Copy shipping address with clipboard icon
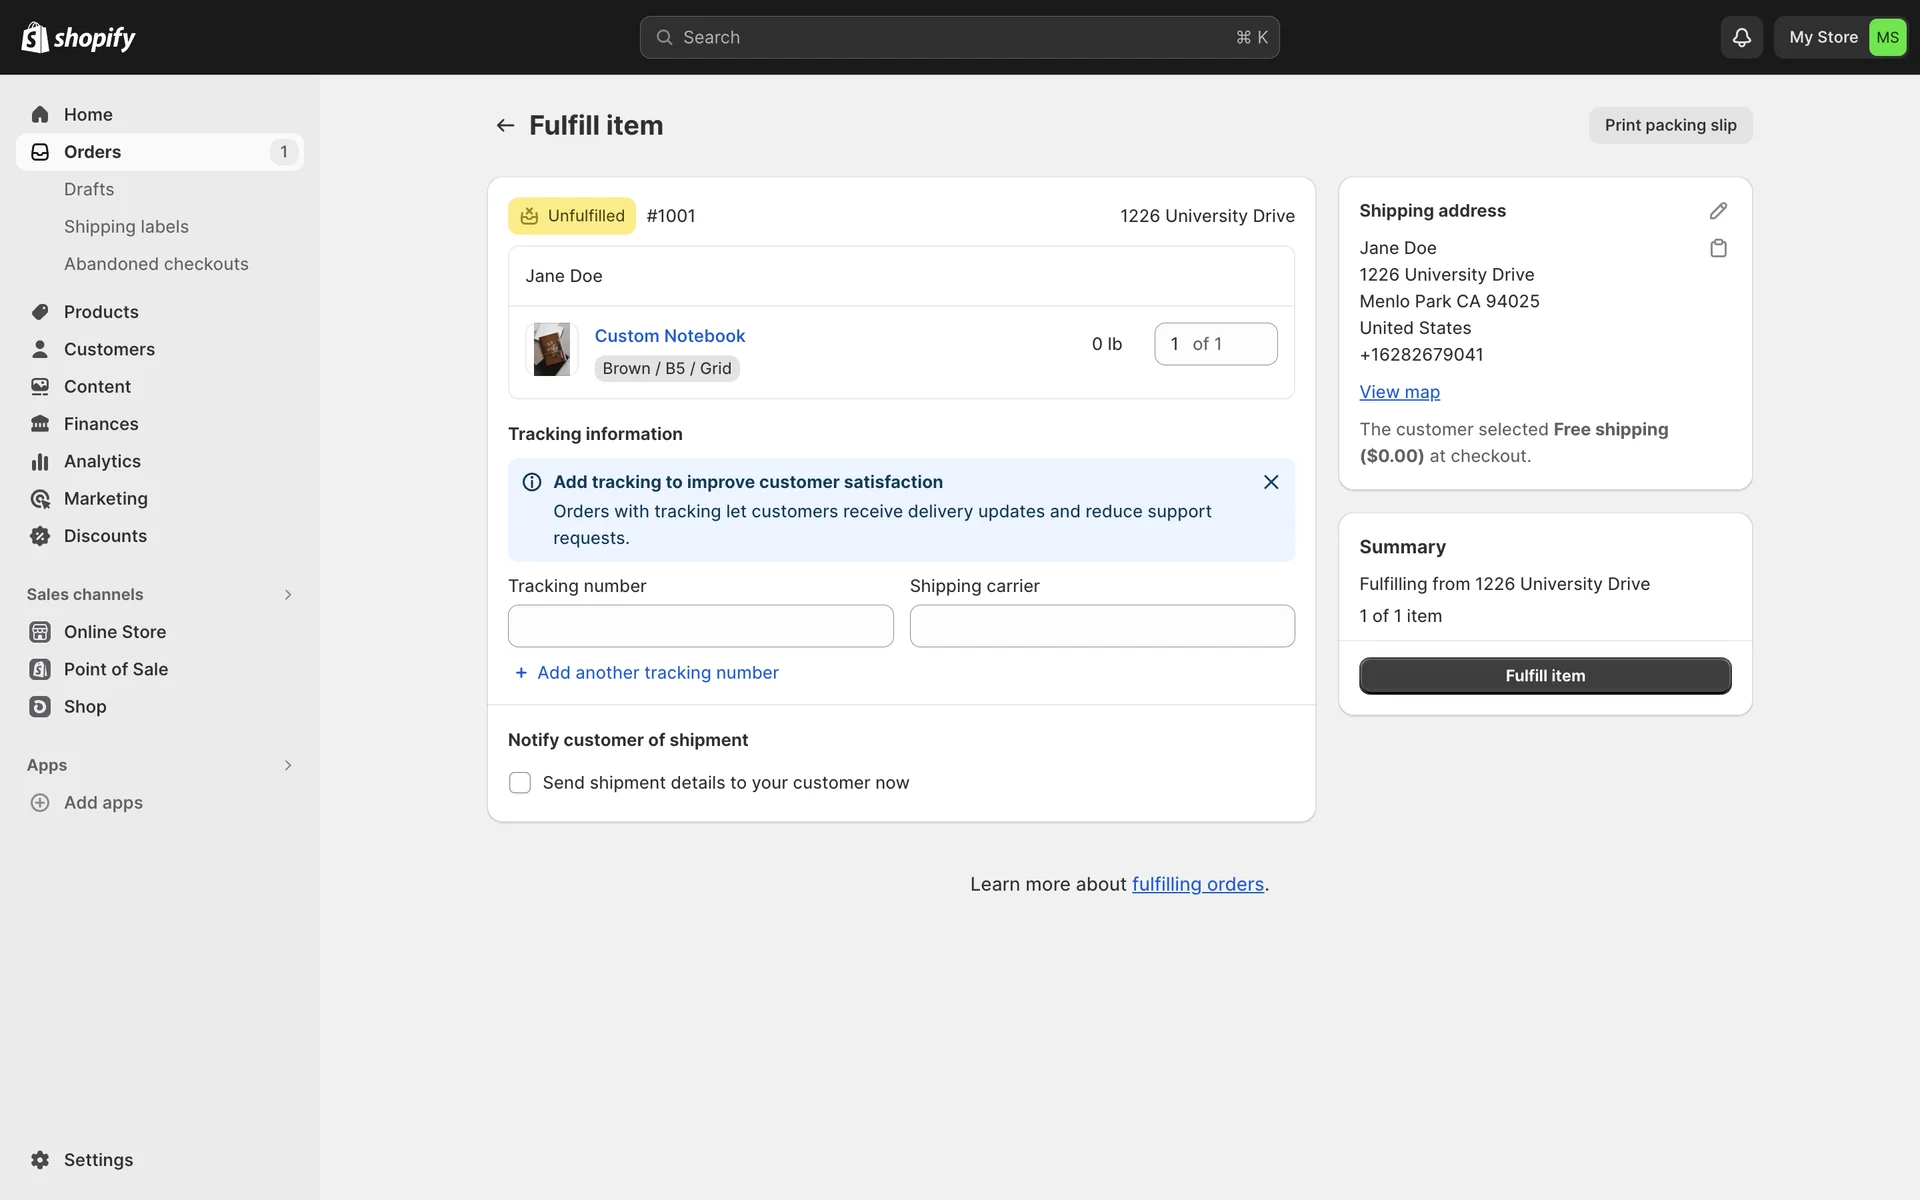 pos(1718,248)
